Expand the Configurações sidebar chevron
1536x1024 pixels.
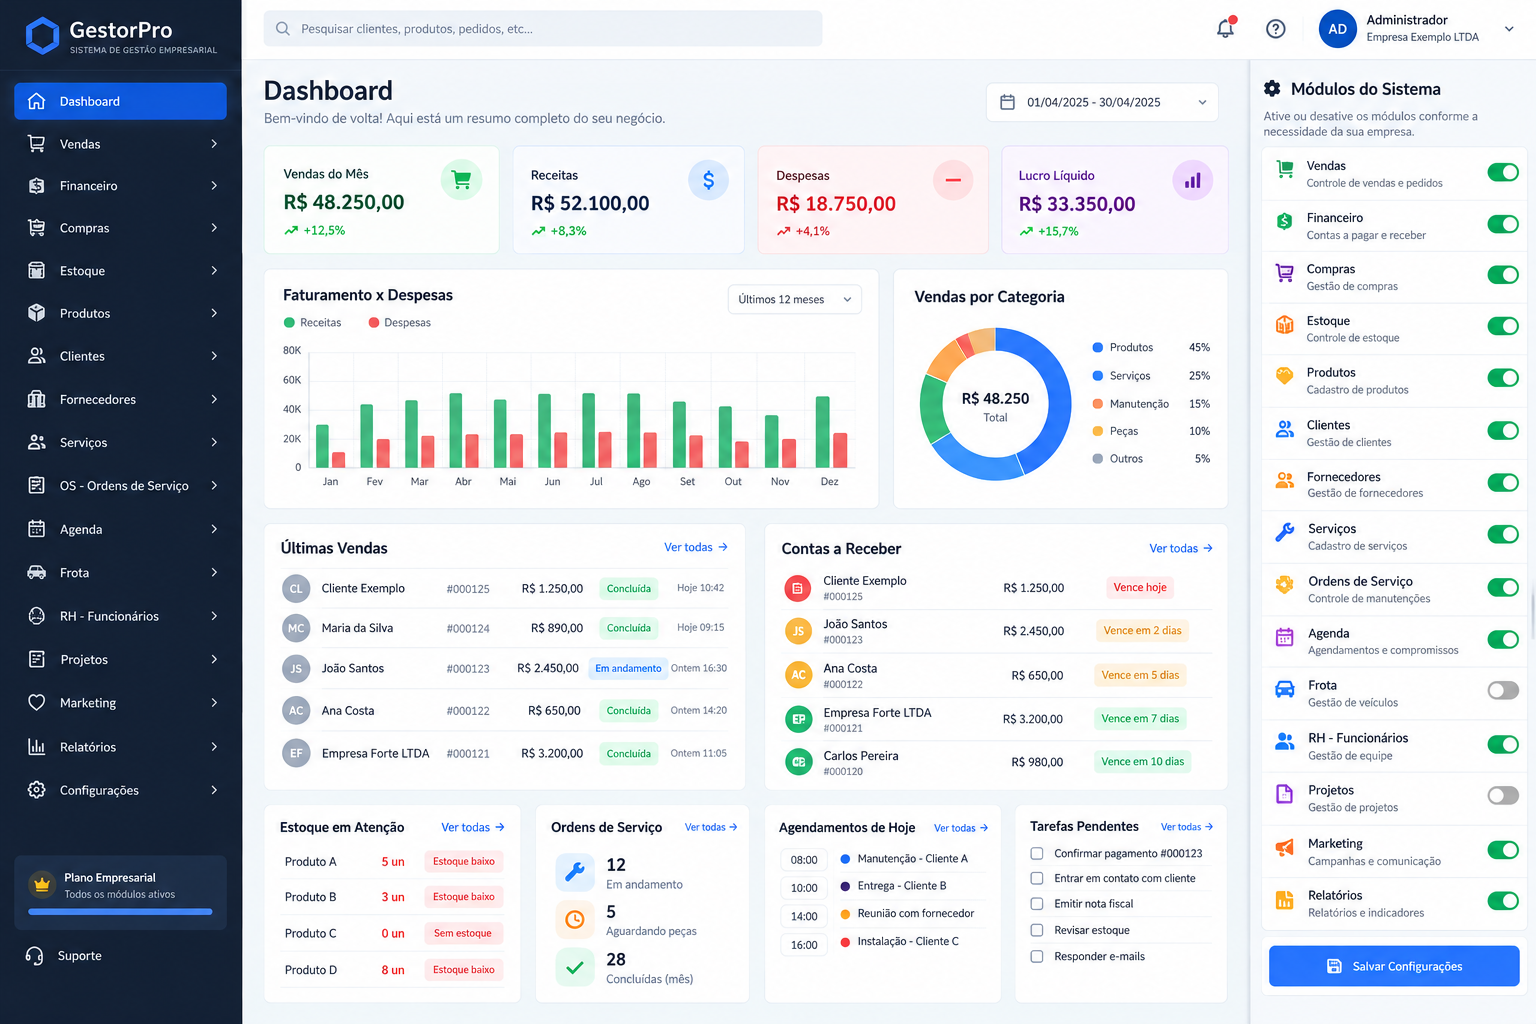tap(214, 790)
